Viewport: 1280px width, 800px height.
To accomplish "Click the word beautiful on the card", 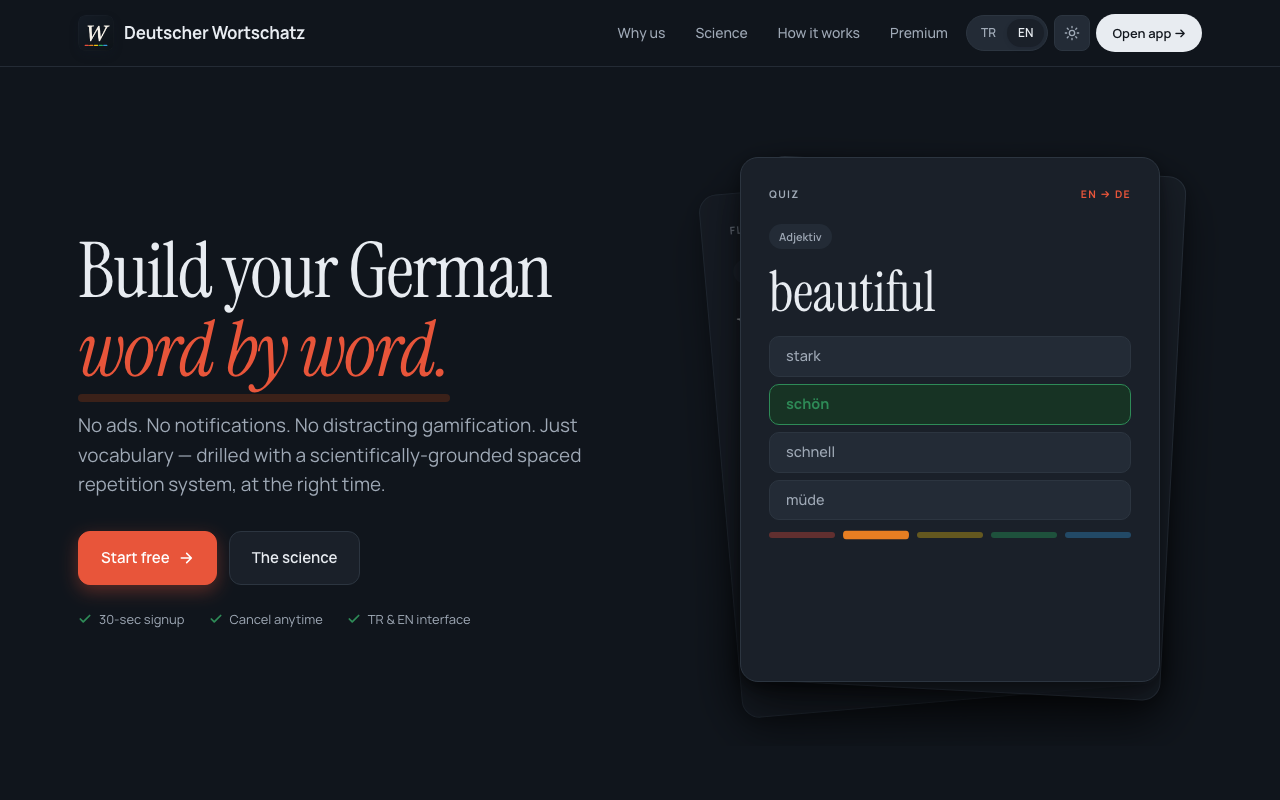I will (x=852, y=292).
